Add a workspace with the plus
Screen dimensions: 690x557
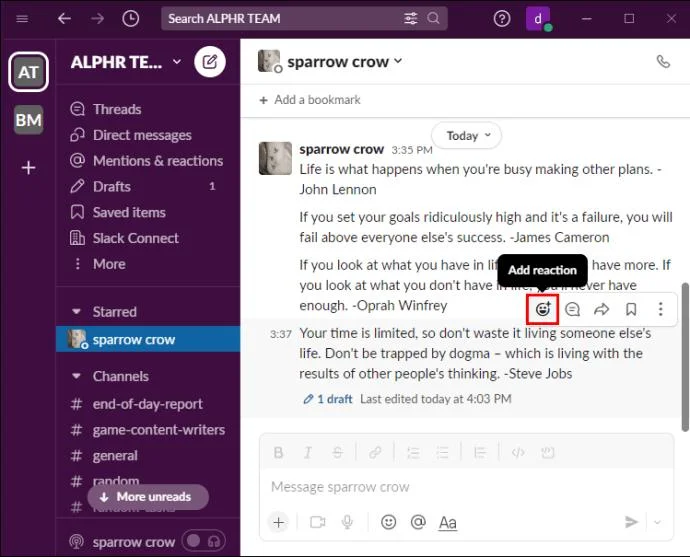(28, 168)
